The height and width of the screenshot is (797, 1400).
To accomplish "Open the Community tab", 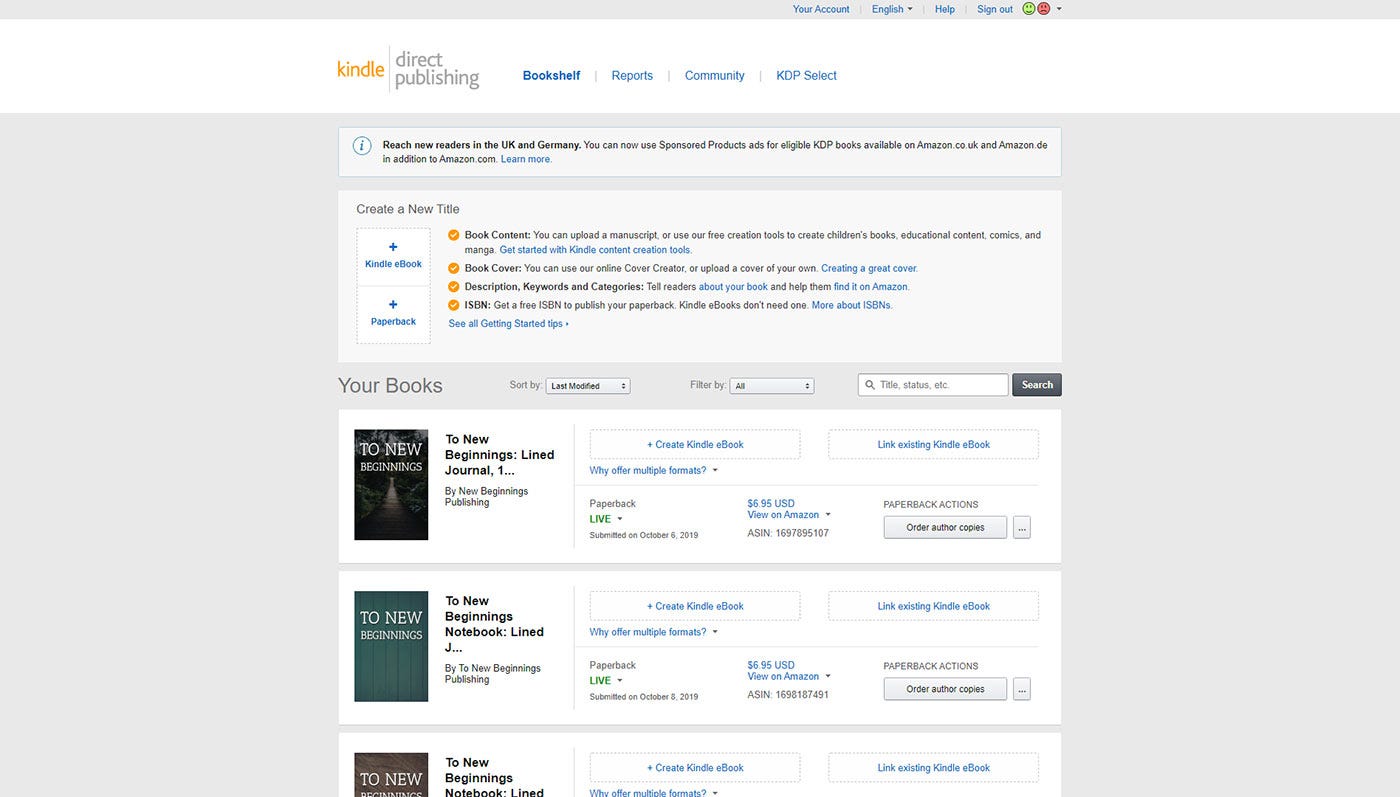I will tap(714, 76).
